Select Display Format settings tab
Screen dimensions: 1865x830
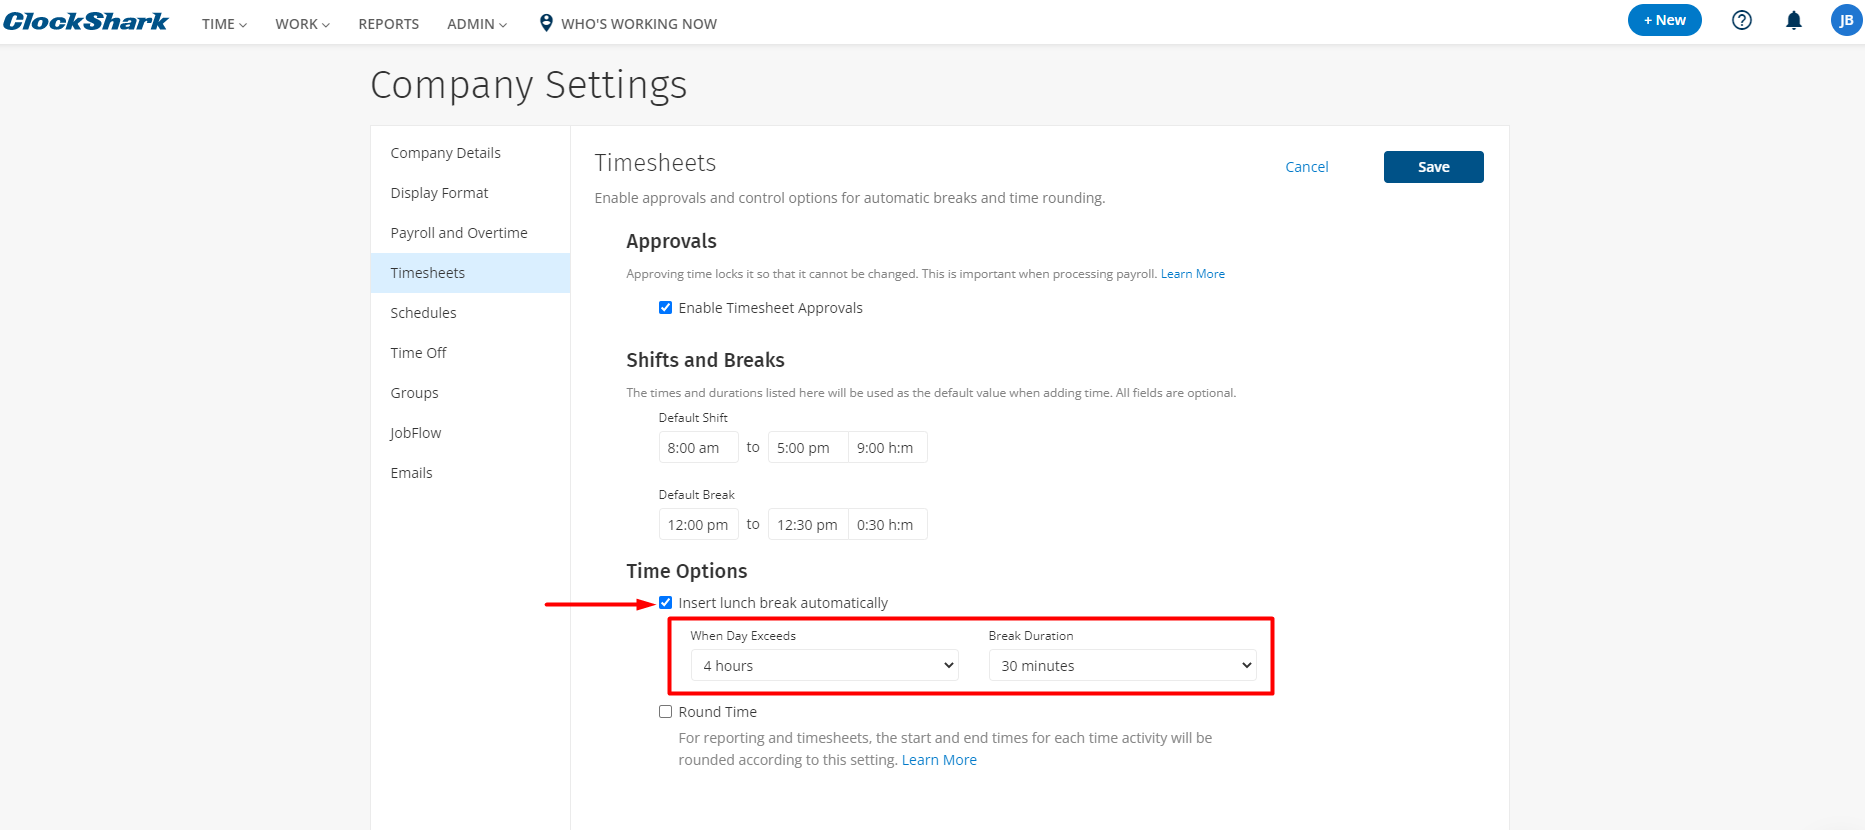(470, 193)
